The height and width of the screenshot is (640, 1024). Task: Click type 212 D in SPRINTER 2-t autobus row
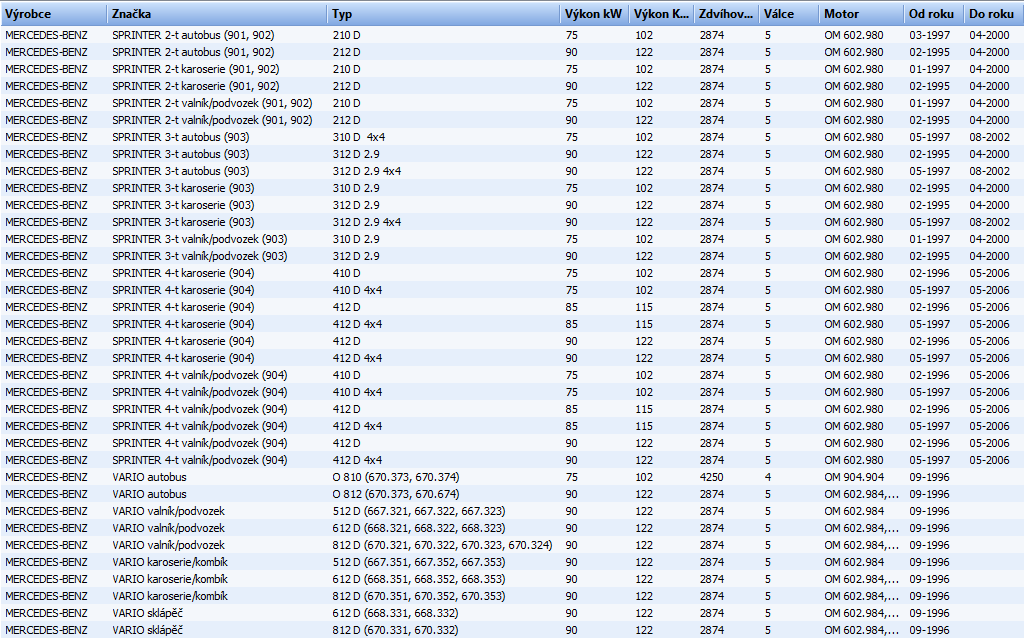click(x=346, y=52)
